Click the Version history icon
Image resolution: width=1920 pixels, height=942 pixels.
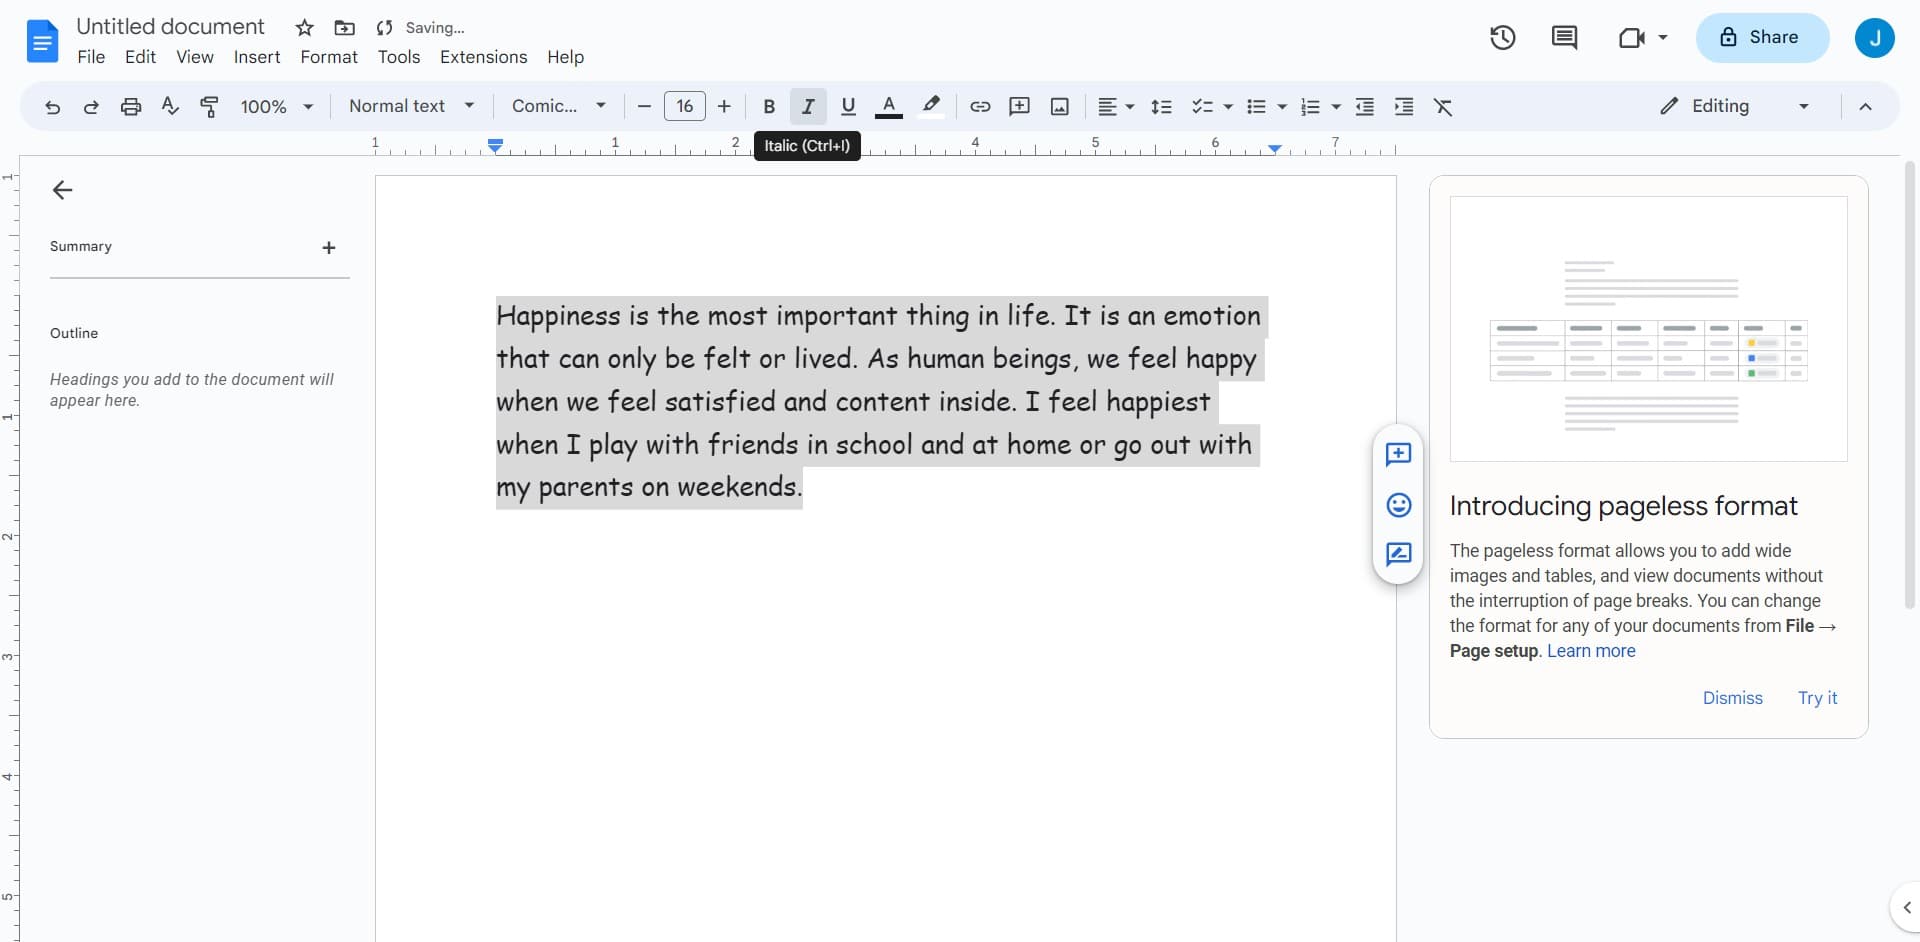(1502, 37)
